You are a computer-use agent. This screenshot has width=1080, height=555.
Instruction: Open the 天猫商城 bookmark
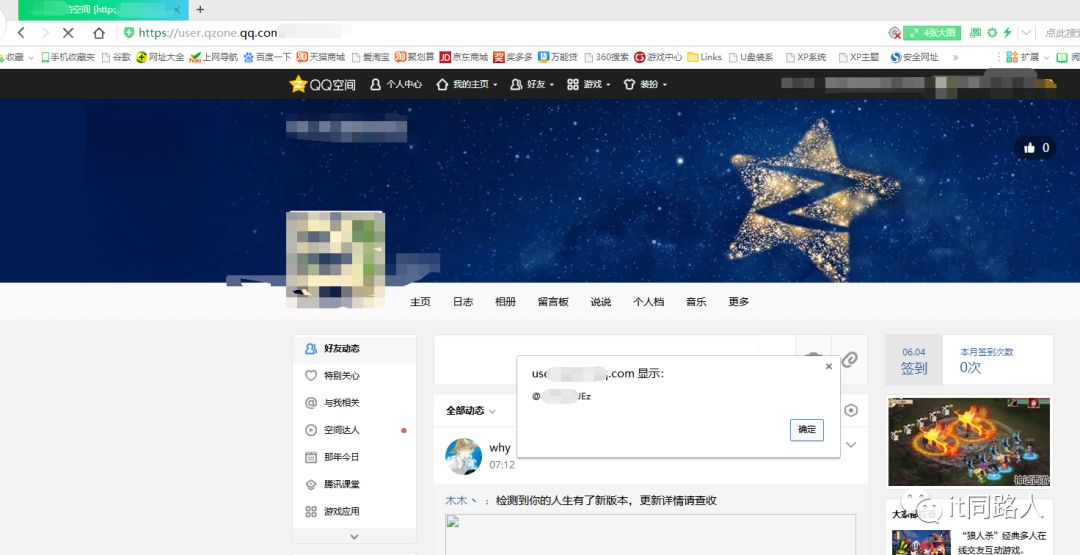click(x=320, y=57)
